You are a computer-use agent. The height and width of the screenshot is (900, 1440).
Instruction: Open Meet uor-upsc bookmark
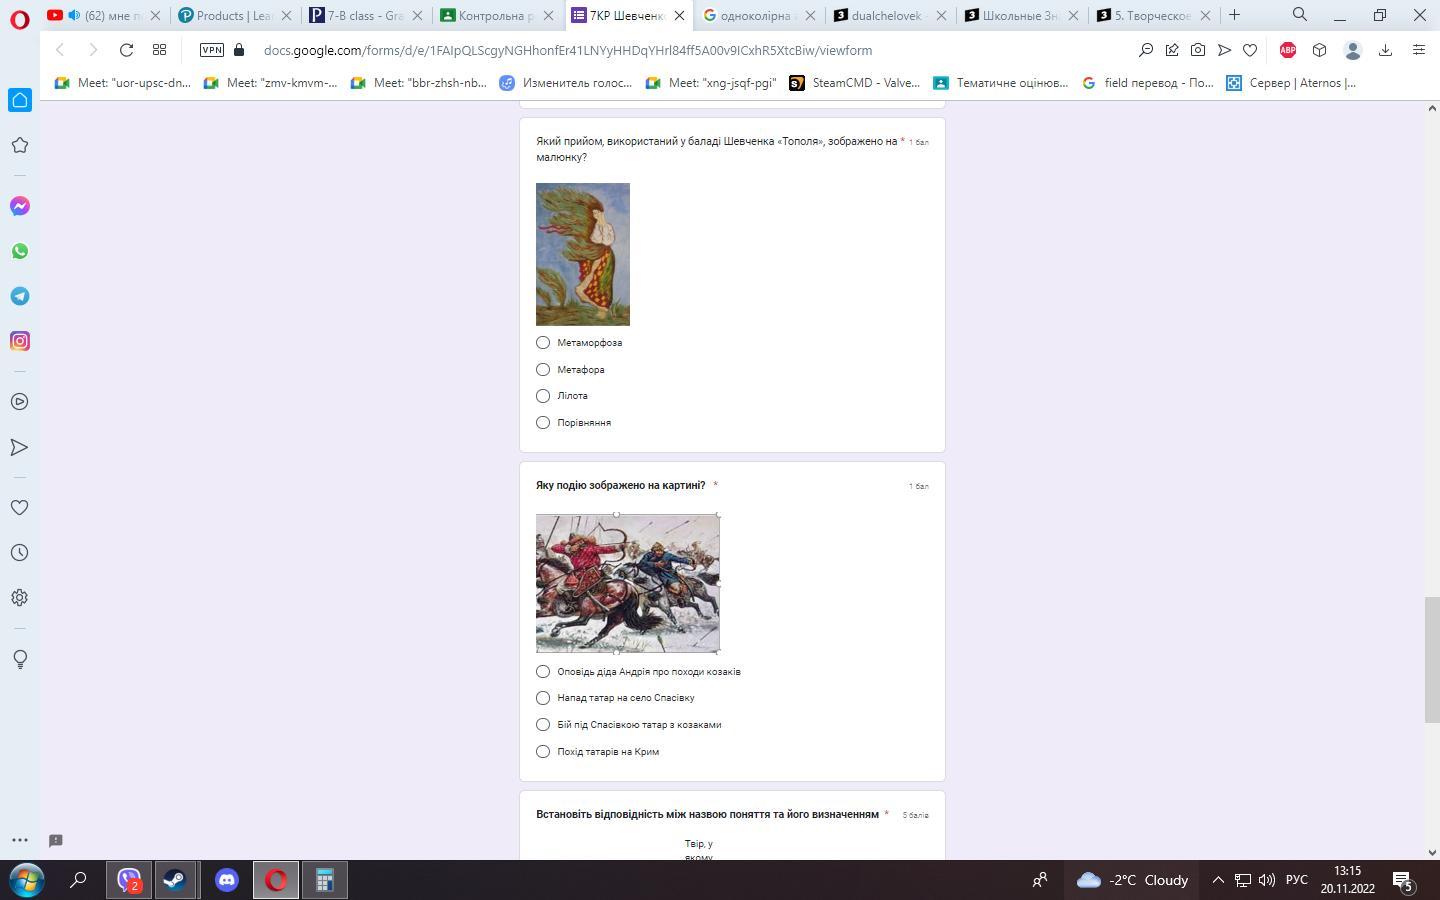coord(122,83)
